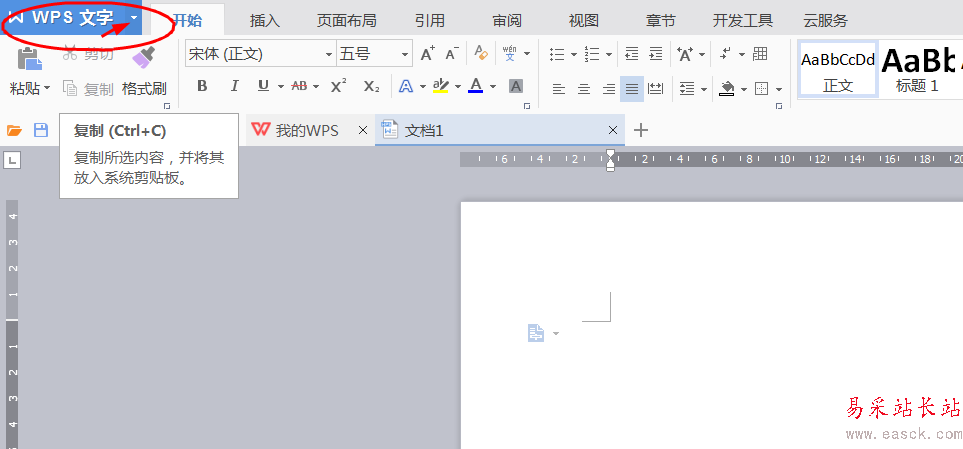
Task: Save document using the floppy disk icon
Action: click(41, 130)
